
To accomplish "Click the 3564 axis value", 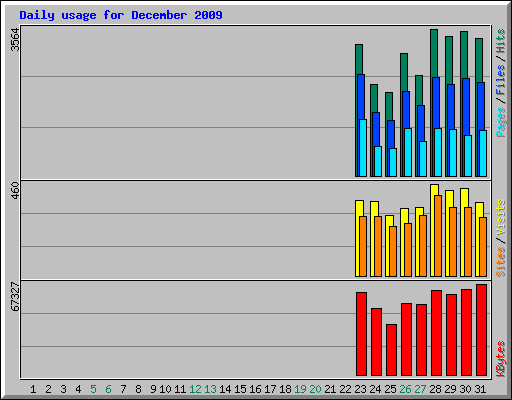I will 16,40.
